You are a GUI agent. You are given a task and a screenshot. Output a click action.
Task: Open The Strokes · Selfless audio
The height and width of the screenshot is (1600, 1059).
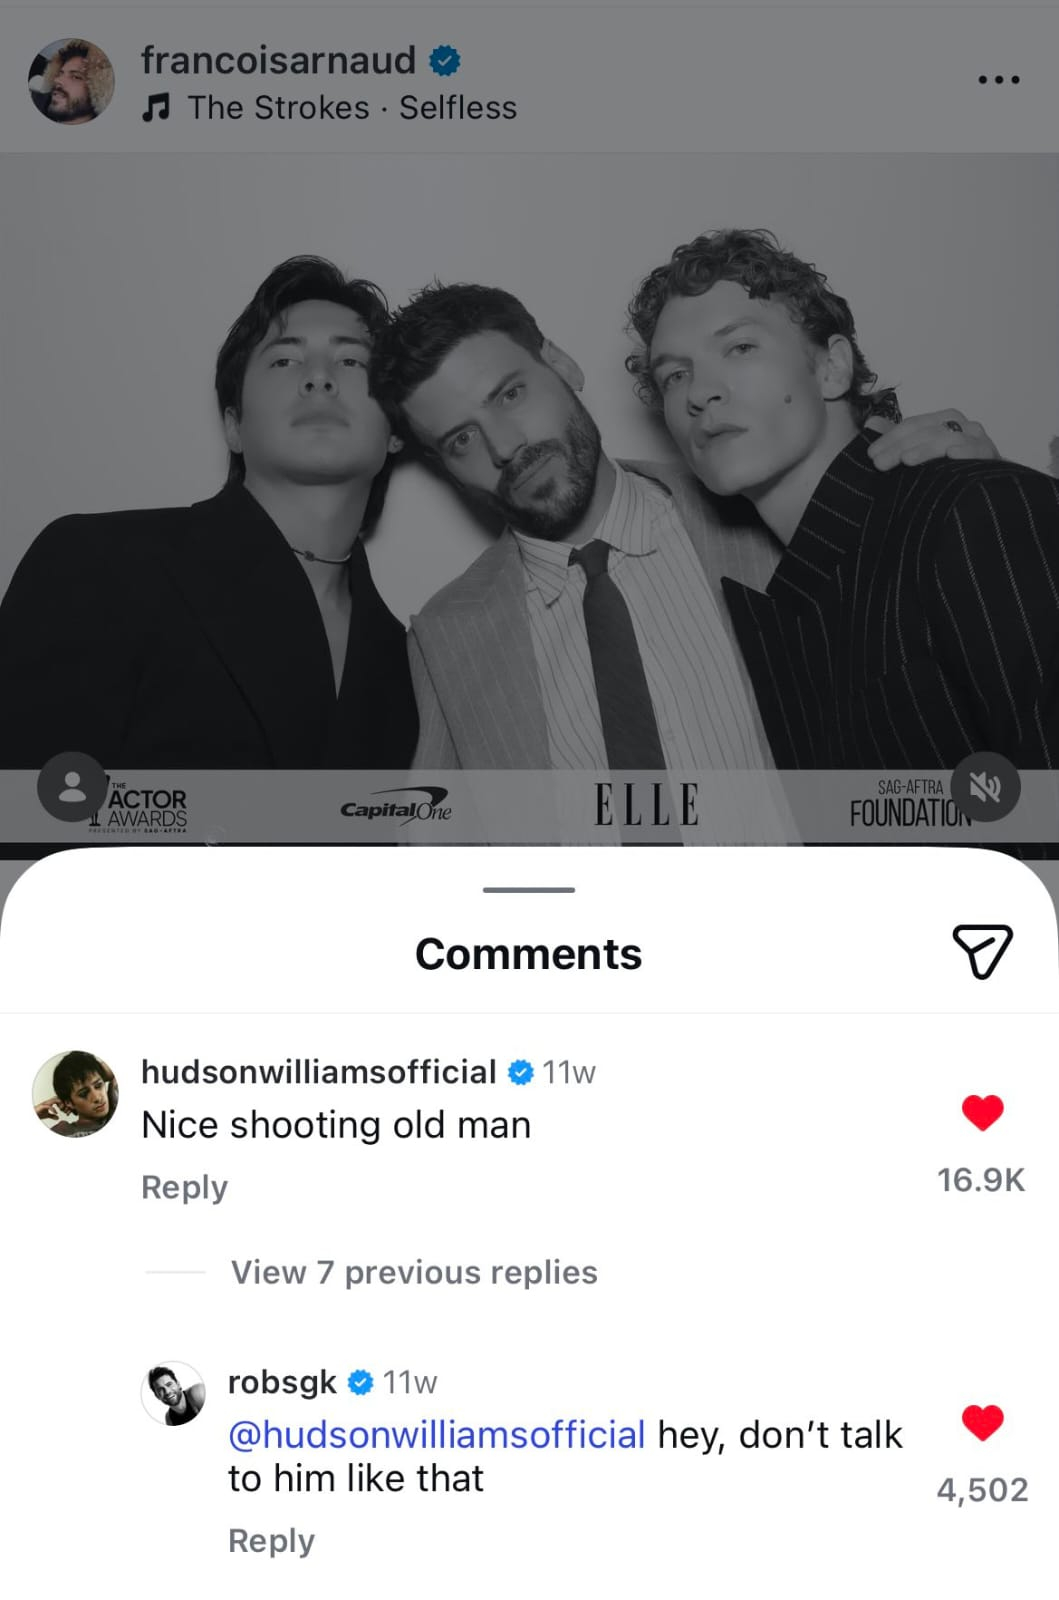[x=352, y=108]
